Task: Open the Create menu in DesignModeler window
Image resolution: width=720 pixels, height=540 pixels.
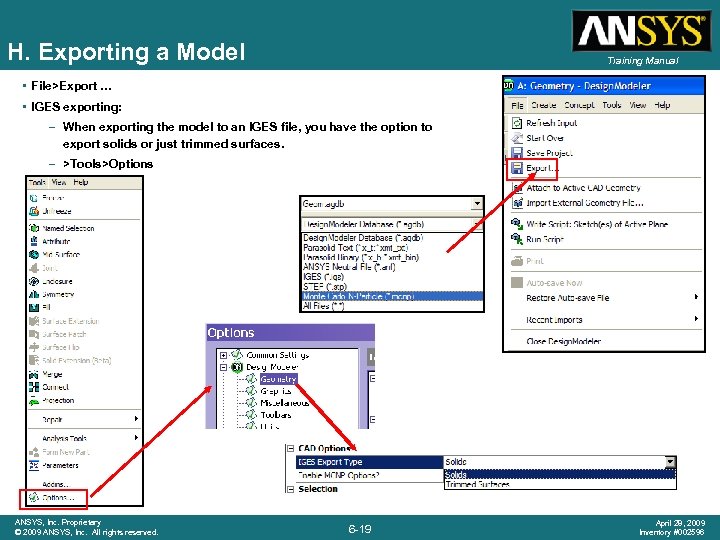Action: (x=544, y=105)
